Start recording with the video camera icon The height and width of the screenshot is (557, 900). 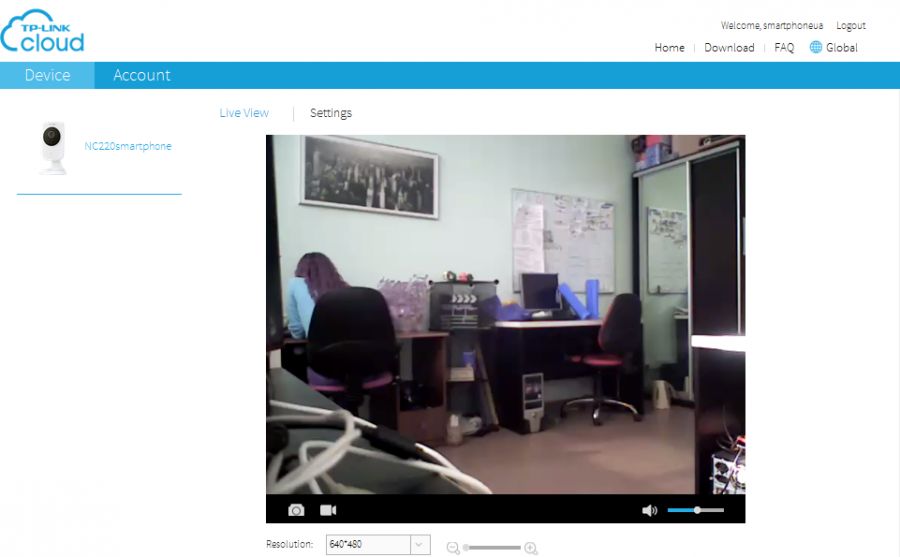[x=328, y=510]
